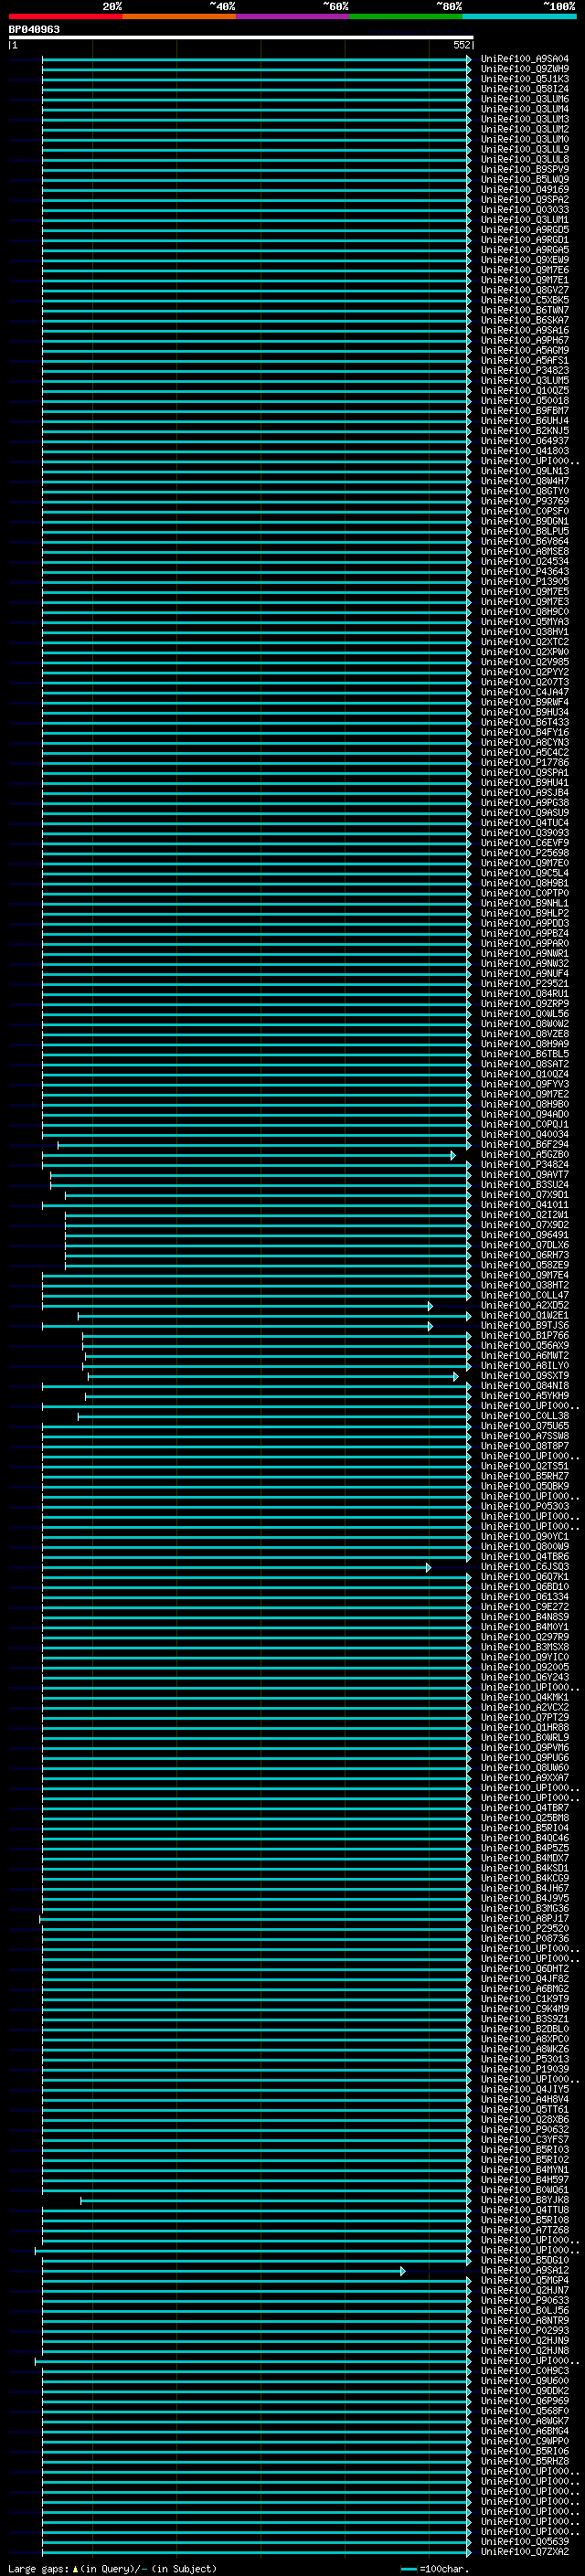Select the UniRef100_Q9XEW9 label

pos(525,259)
